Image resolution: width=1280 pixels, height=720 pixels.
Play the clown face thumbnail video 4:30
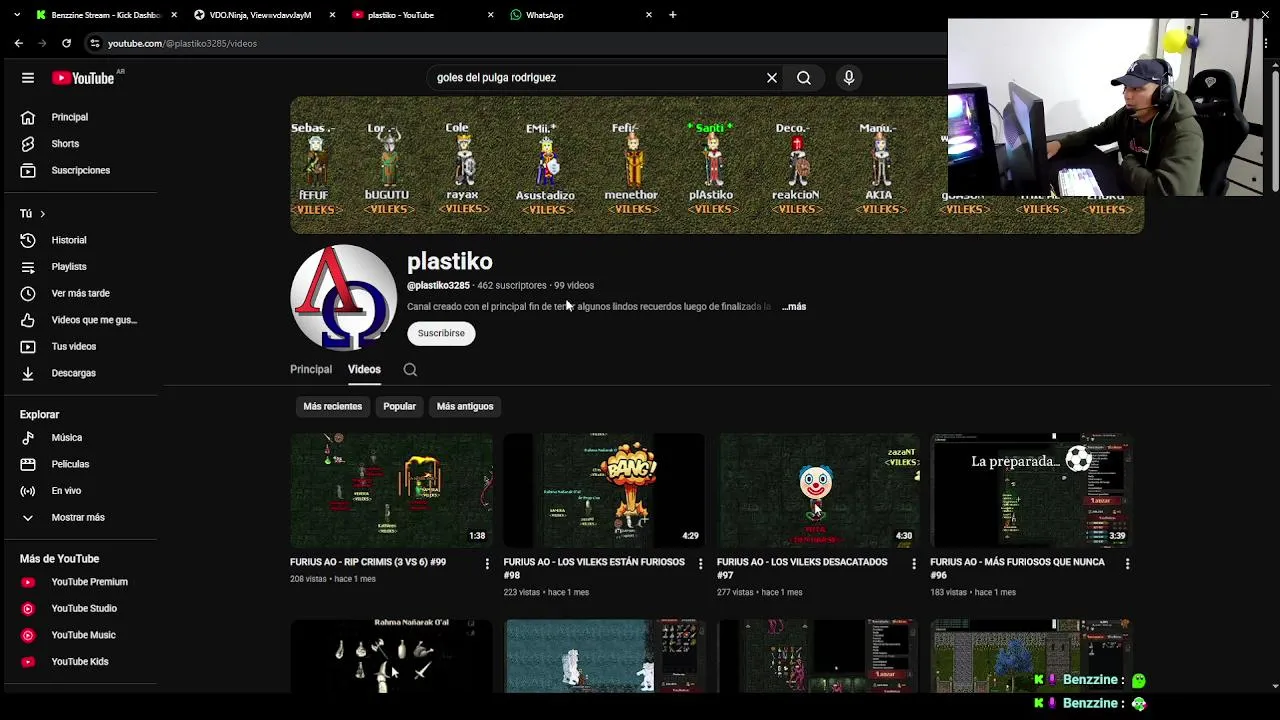tap(818, 490)
